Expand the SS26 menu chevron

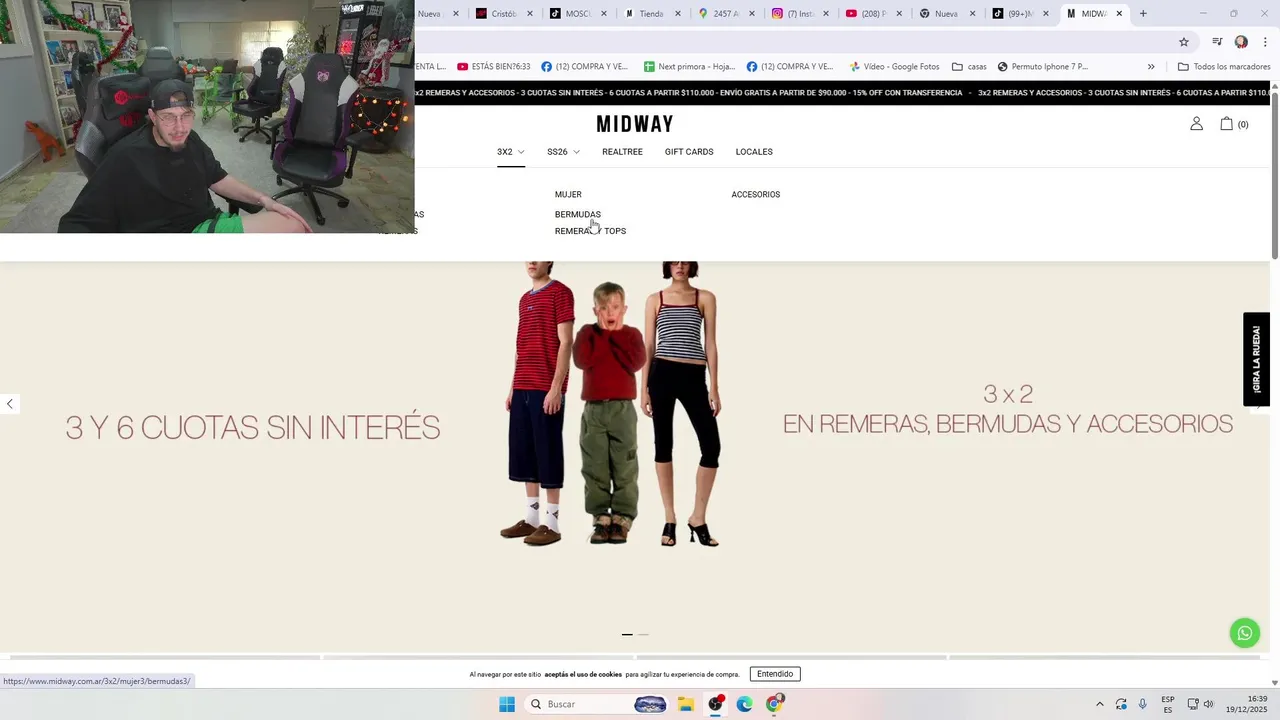(576, 152)
